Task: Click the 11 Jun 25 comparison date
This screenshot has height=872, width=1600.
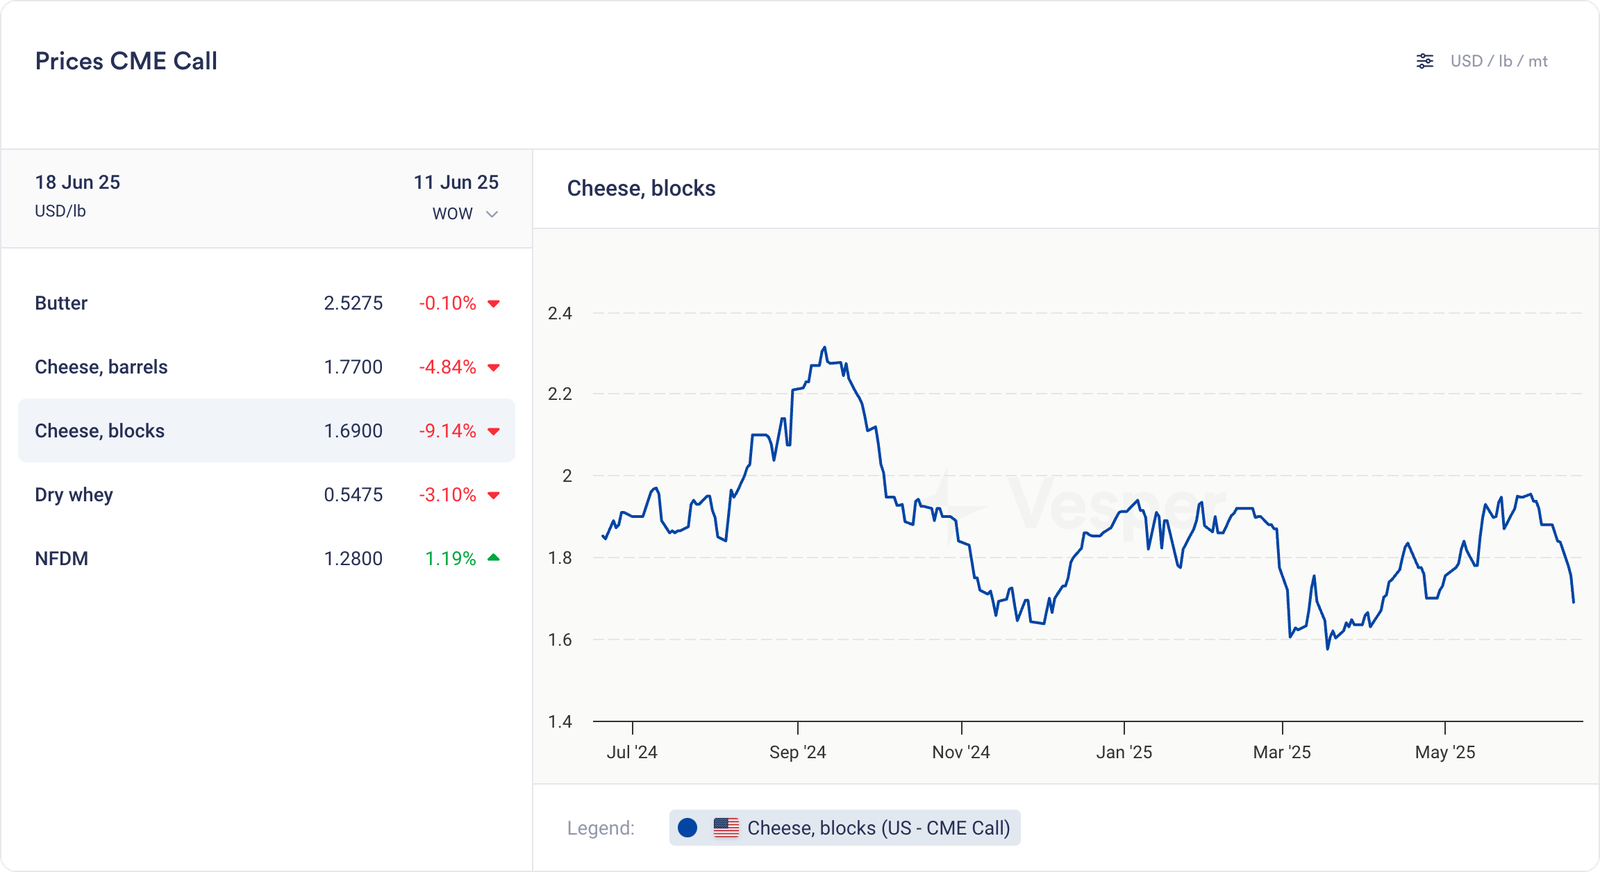Action: 456,182
